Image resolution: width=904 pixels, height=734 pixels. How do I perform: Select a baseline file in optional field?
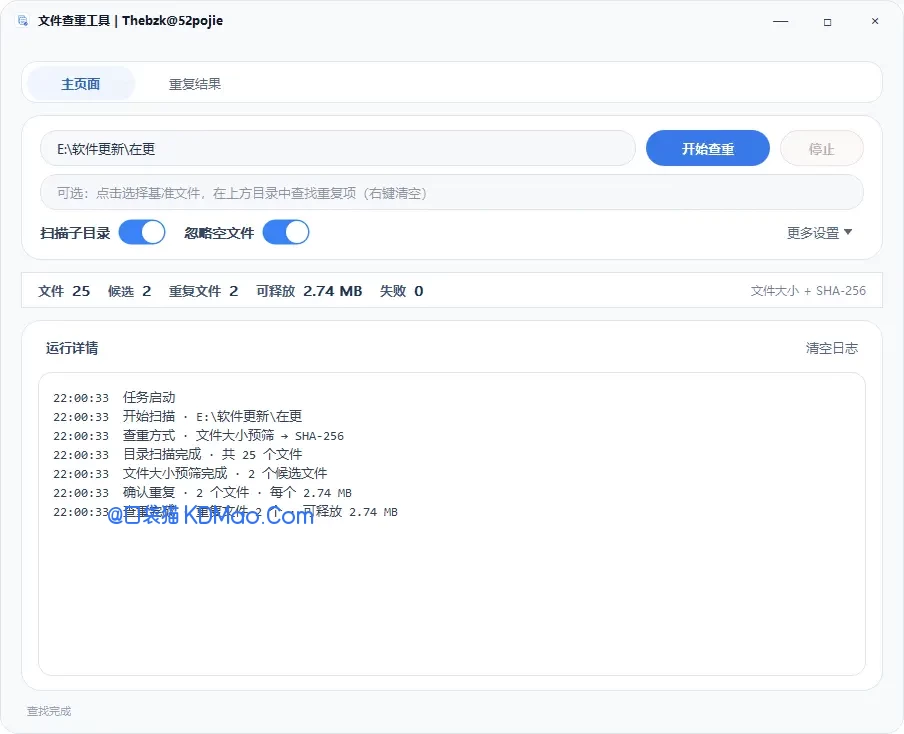coord(451,193)
